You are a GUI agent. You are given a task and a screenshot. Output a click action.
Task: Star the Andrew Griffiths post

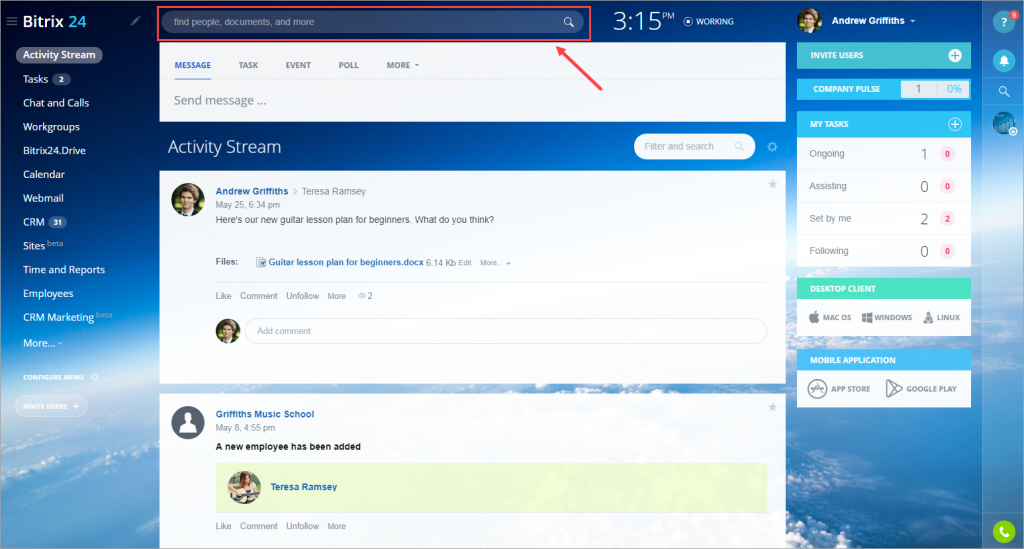click(773, 184)
